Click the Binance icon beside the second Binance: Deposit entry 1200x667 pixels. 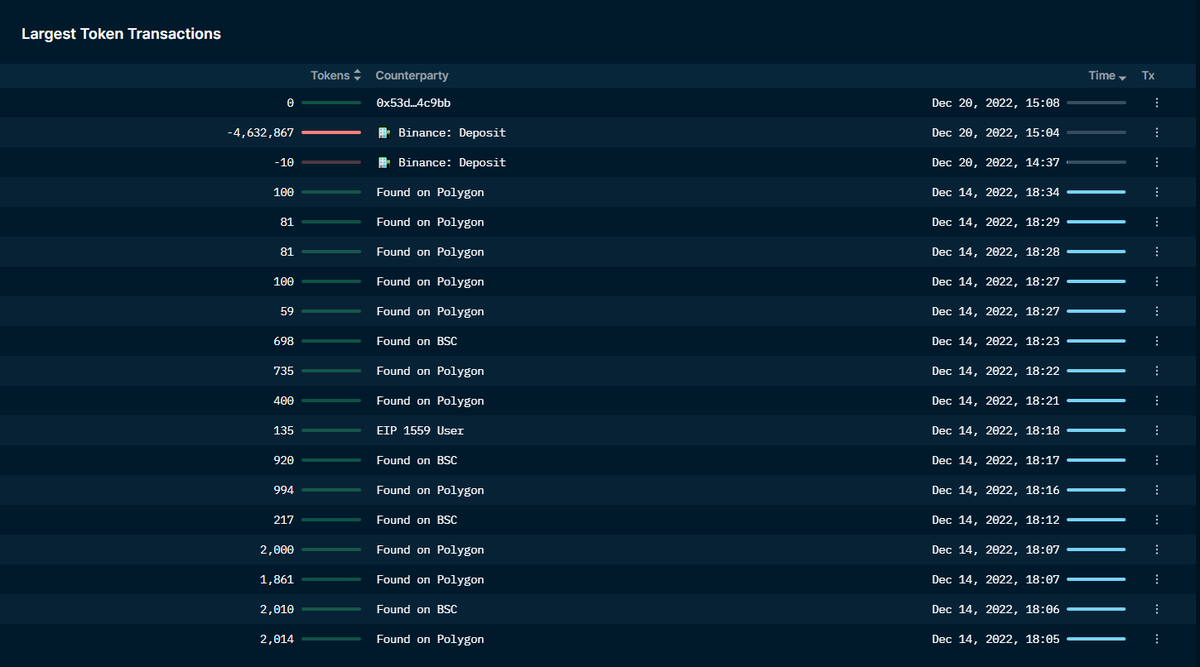tap(382, 162)
